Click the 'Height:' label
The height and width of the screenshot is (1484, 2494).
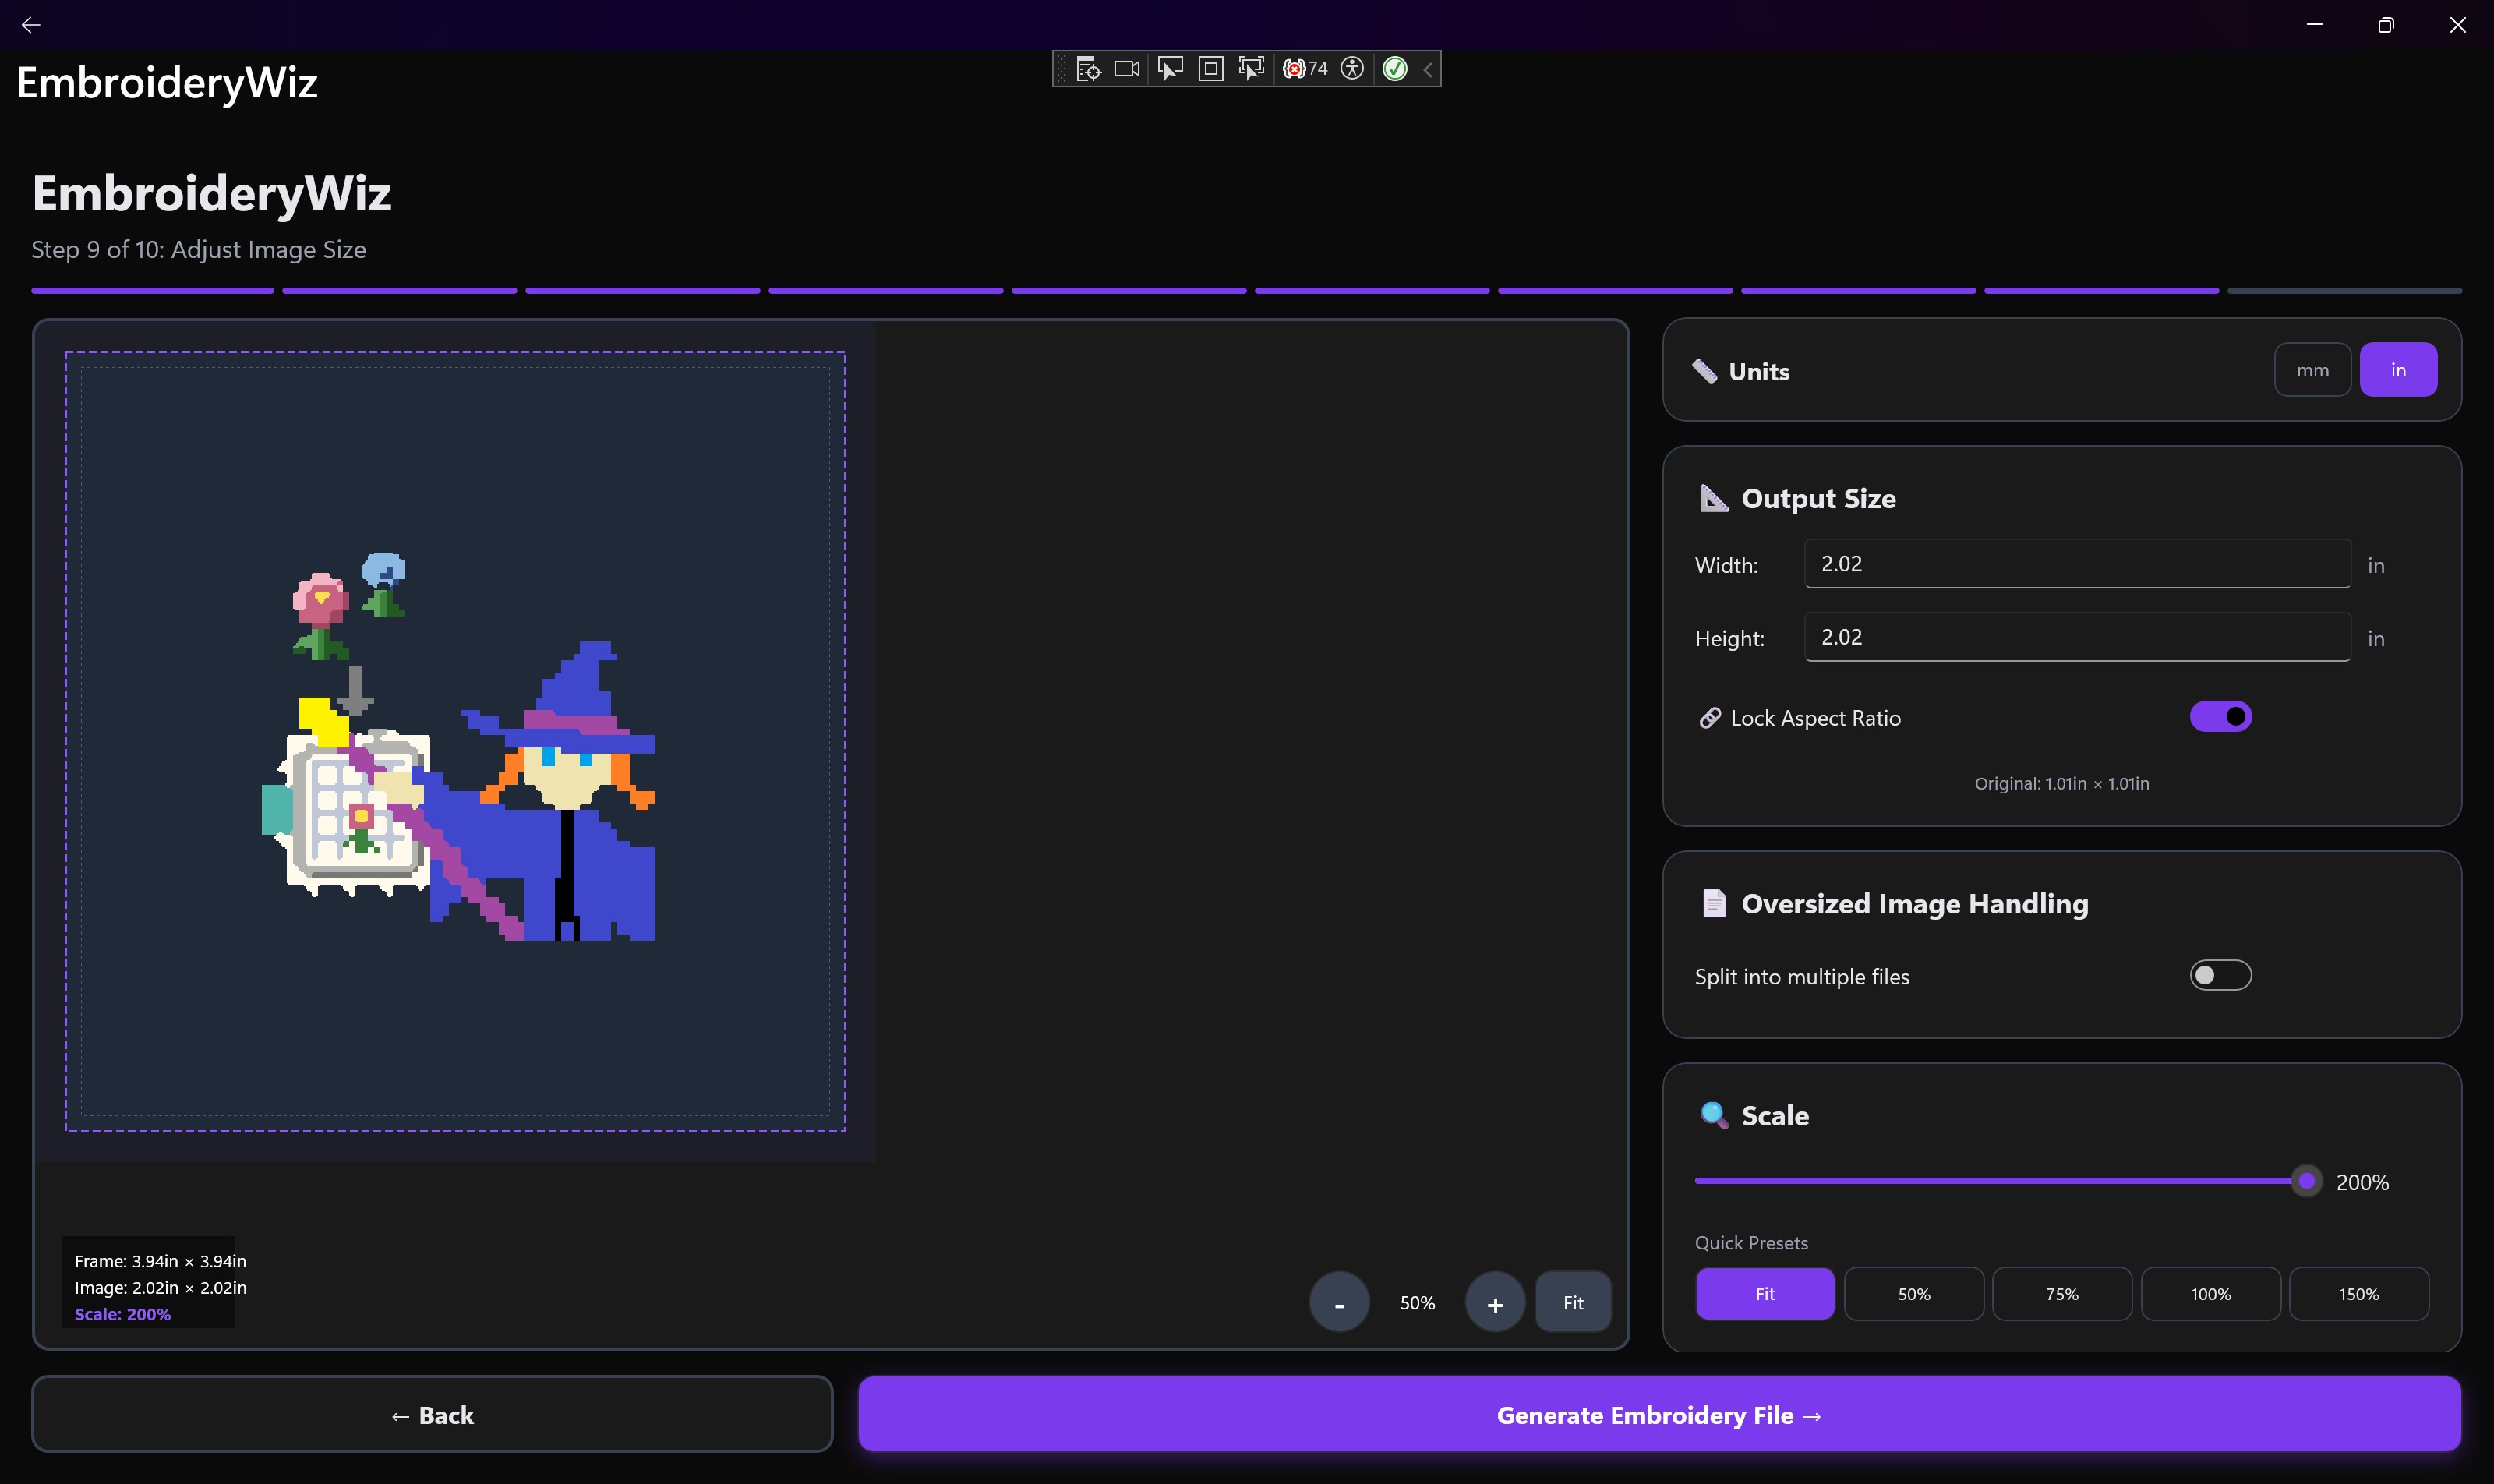[x=1729, y=639]
